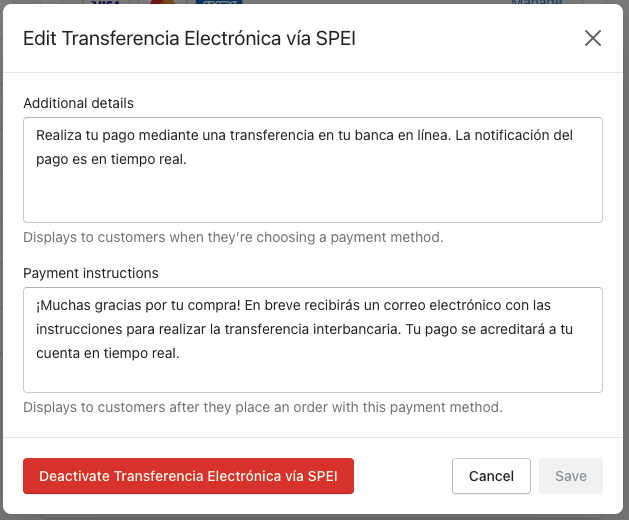Click the partially hidden American Express icon
This screenshot has height=520, width=629.
click(219, 2)
